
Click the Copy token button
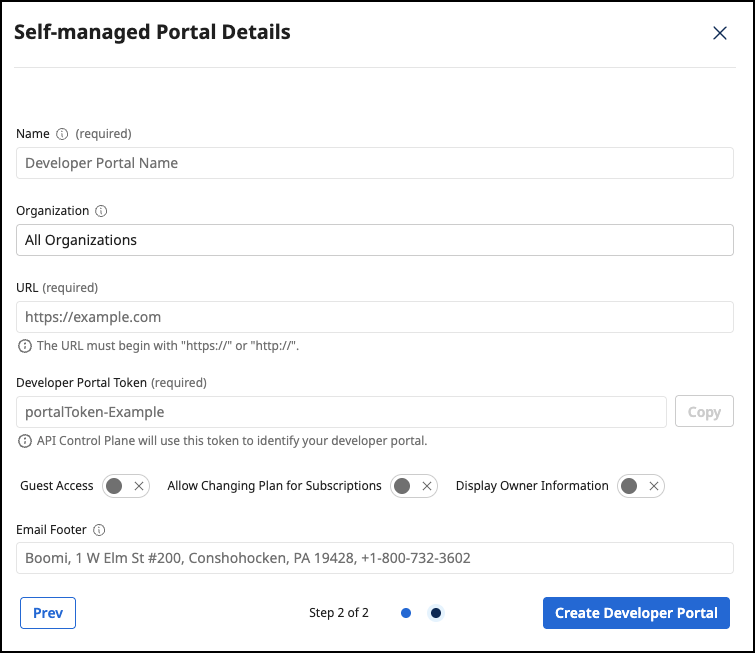704,412
